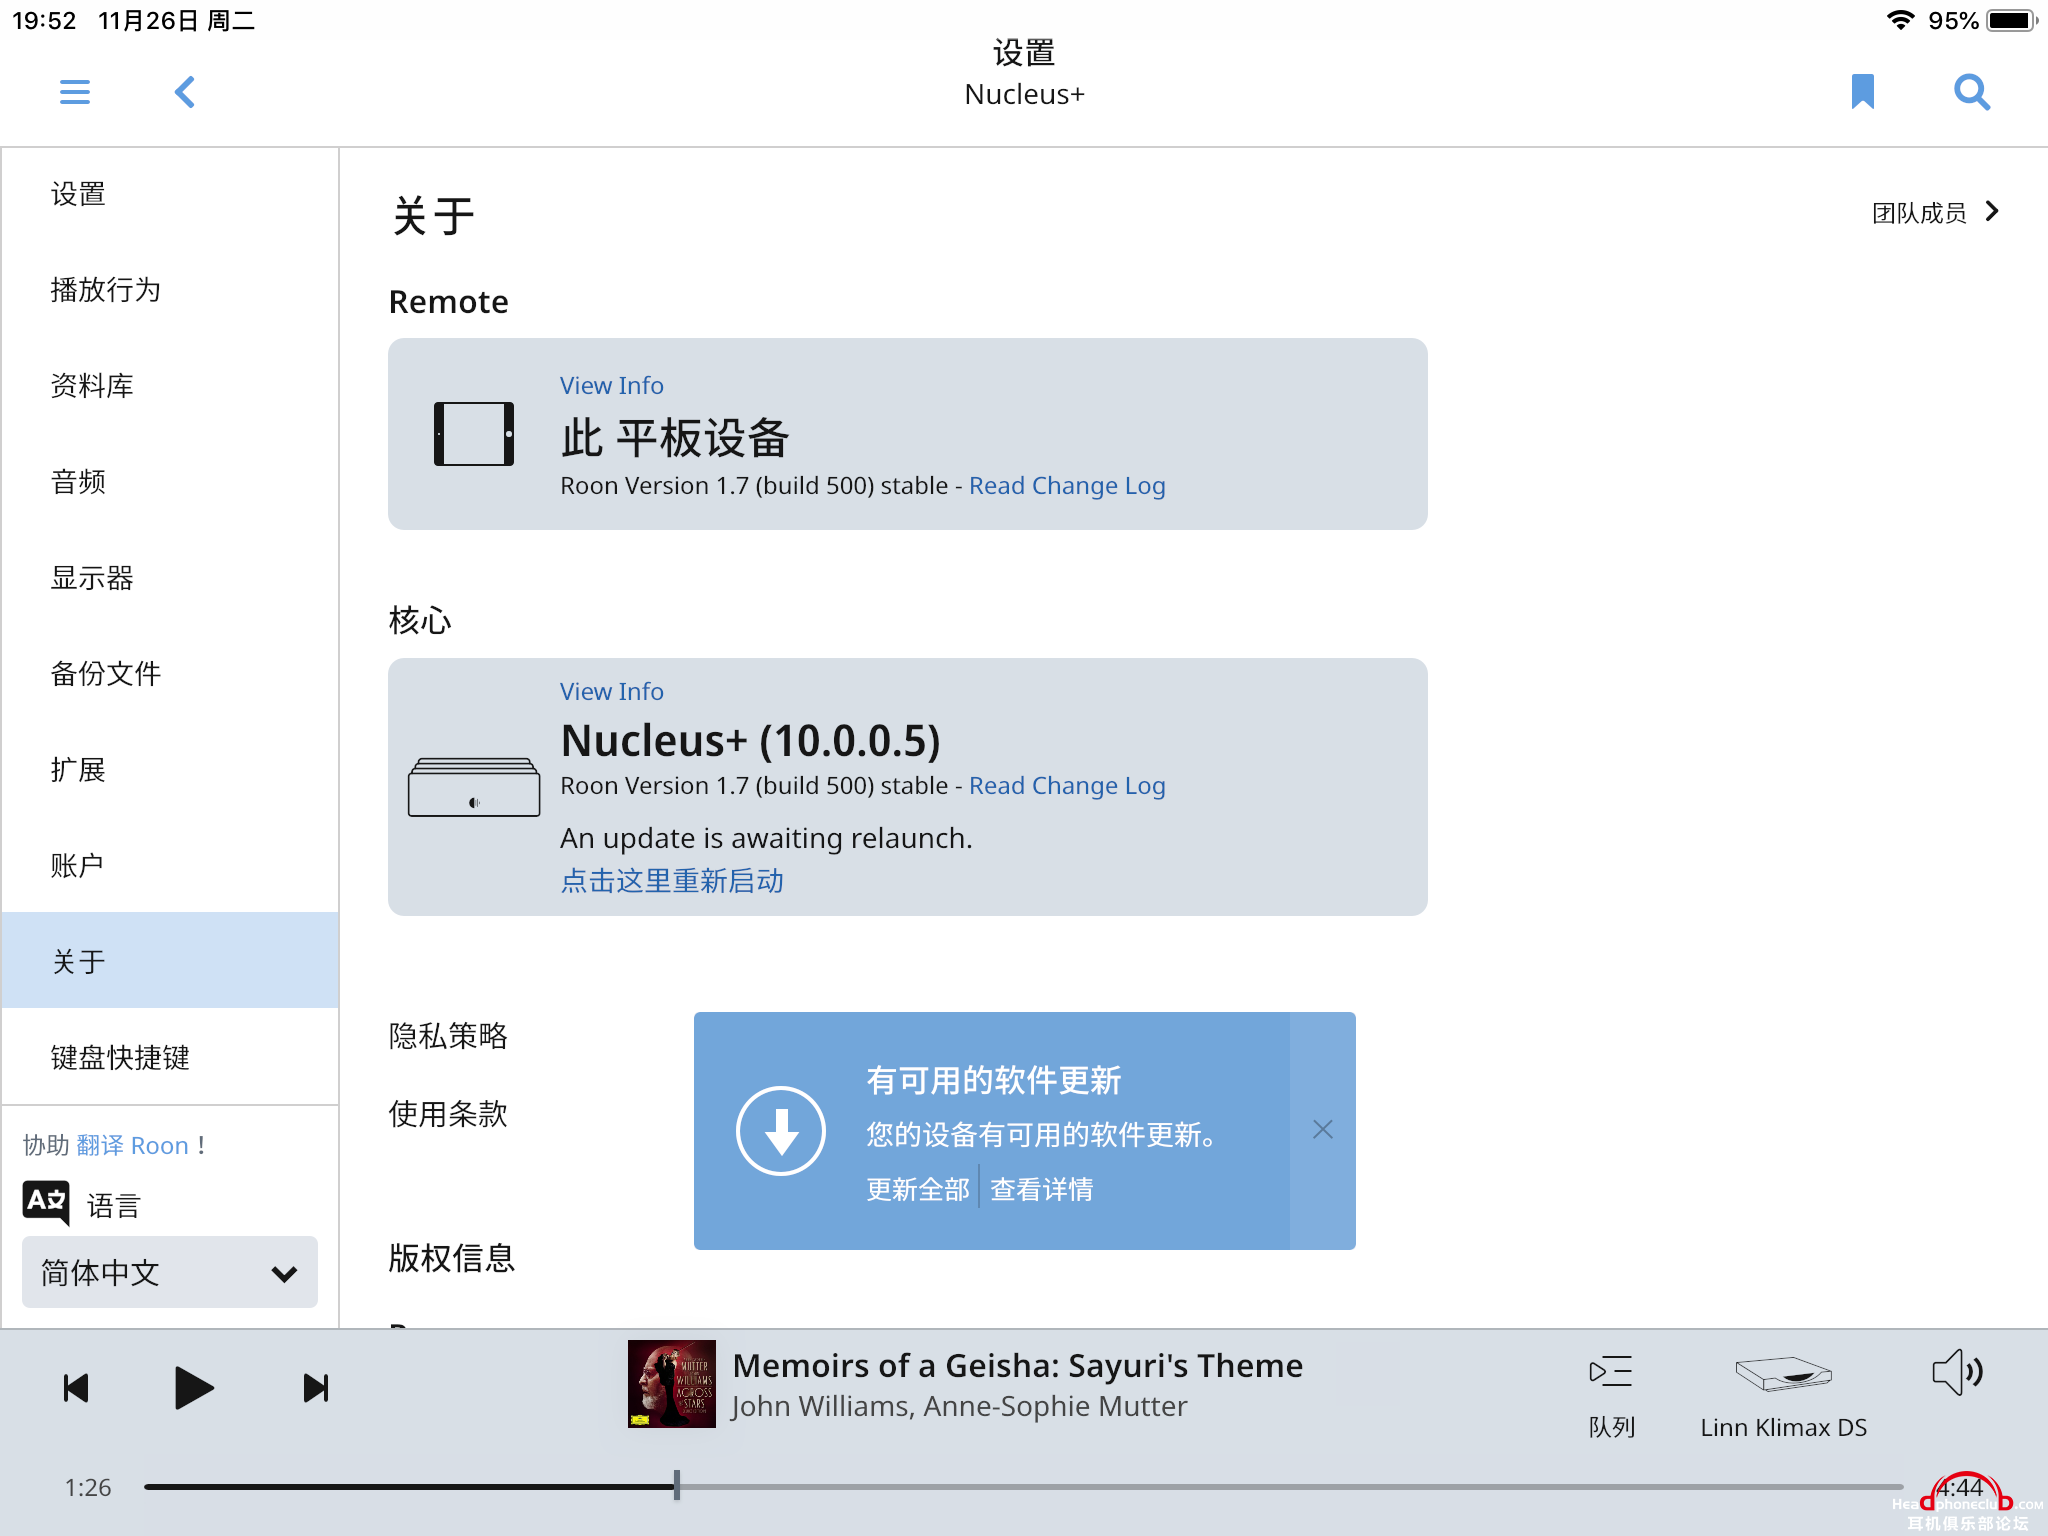Click the track title Memoirs of a Geisha
2048x1536 pixels.
[1017, 1366]
